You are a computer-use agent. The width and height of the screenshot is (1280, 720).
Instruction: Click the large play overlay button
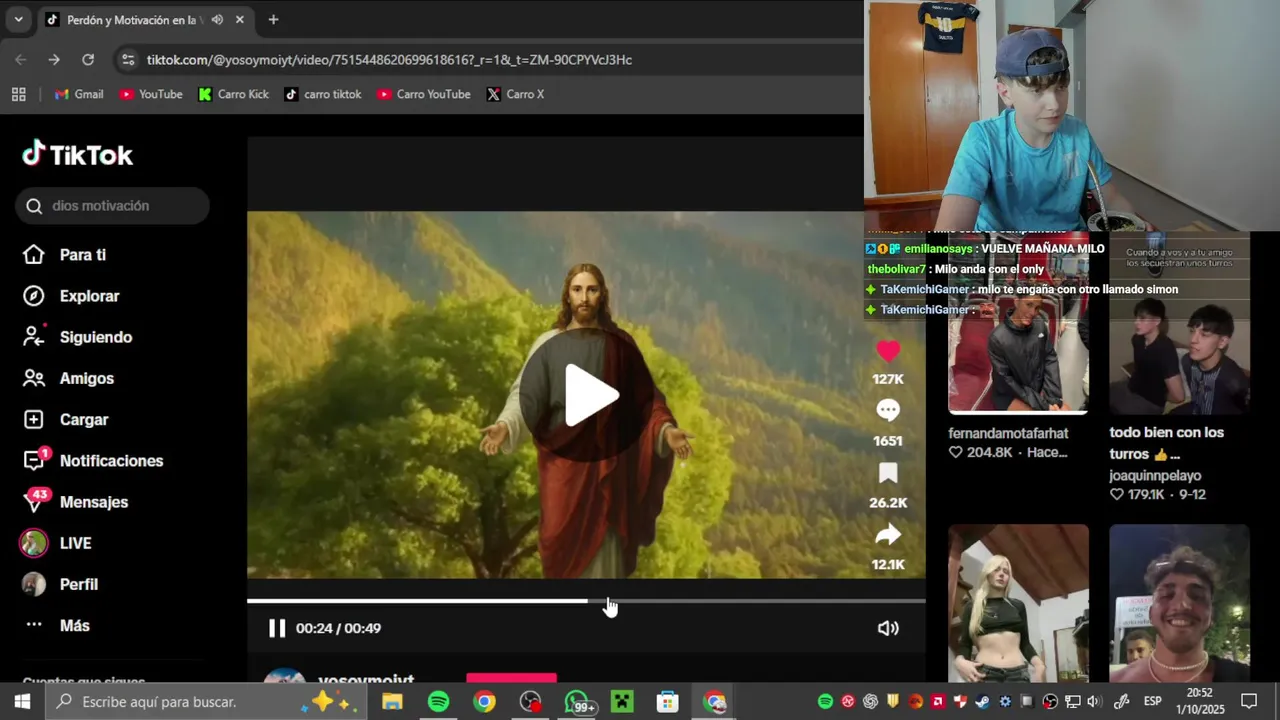587,395
